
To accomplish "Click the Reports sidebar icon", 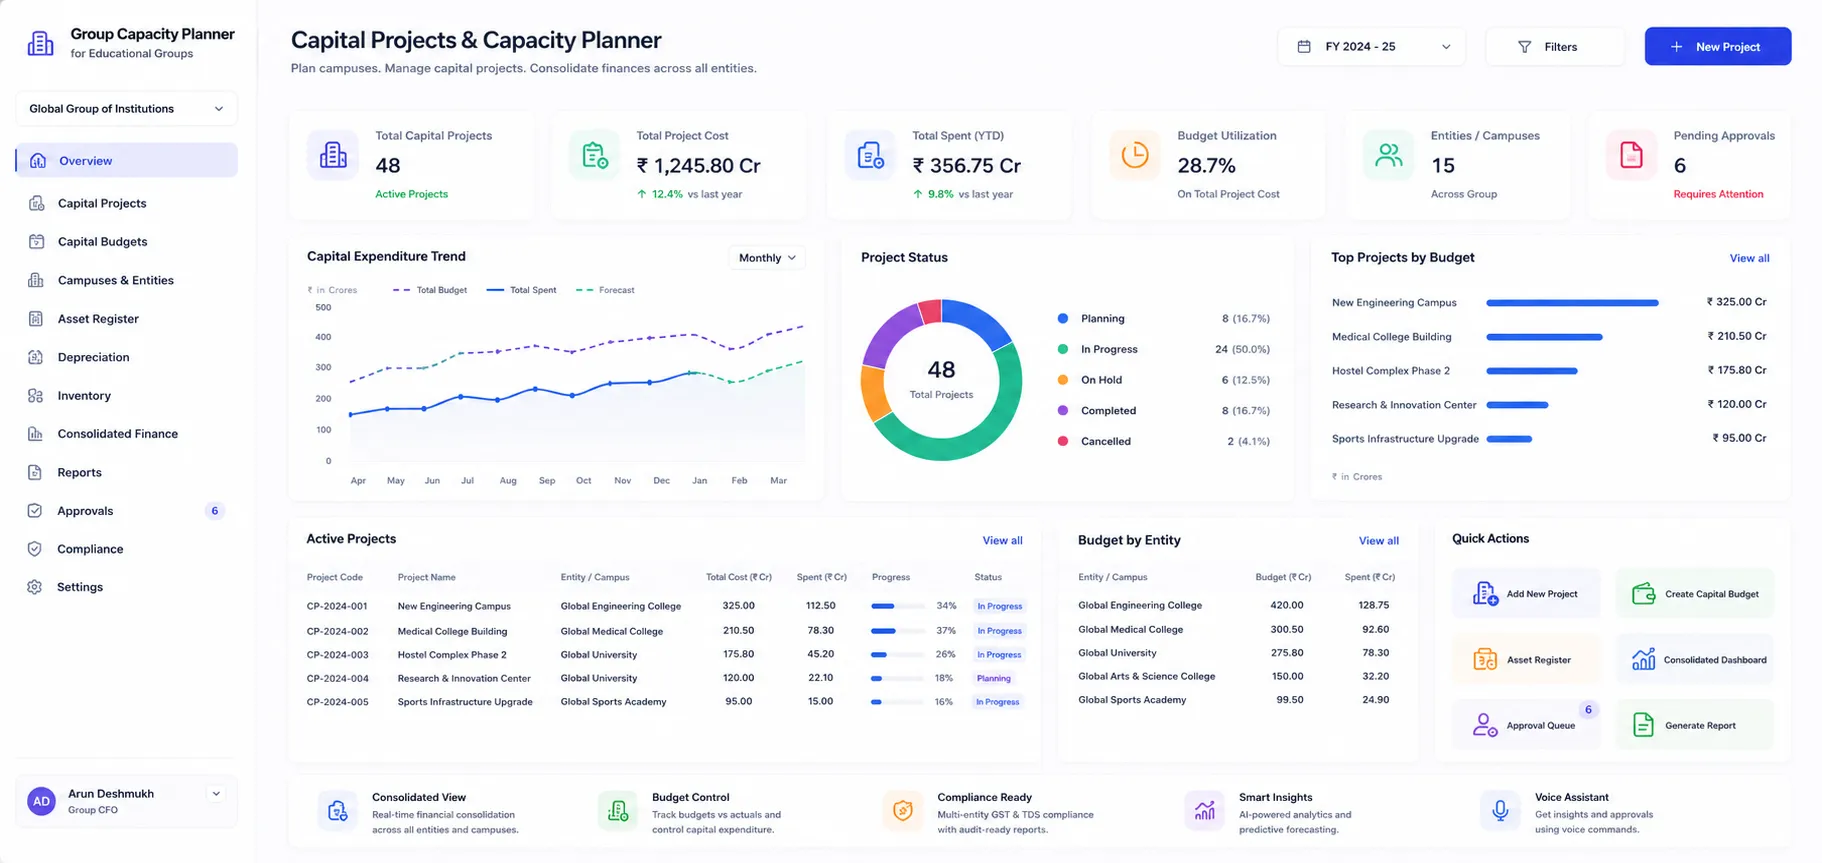I will (x=35, y=472).
